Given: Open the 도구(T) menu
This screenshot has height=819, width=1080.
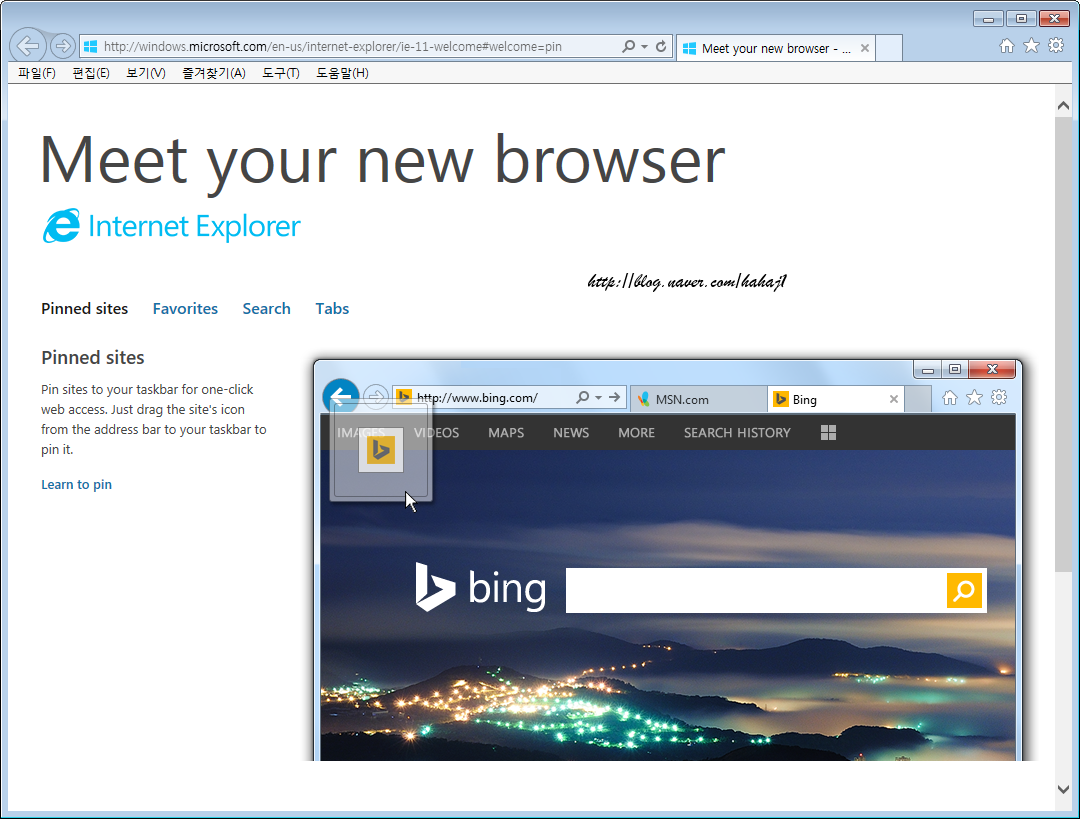Looking at the screenshot, I should coord(280,73).
